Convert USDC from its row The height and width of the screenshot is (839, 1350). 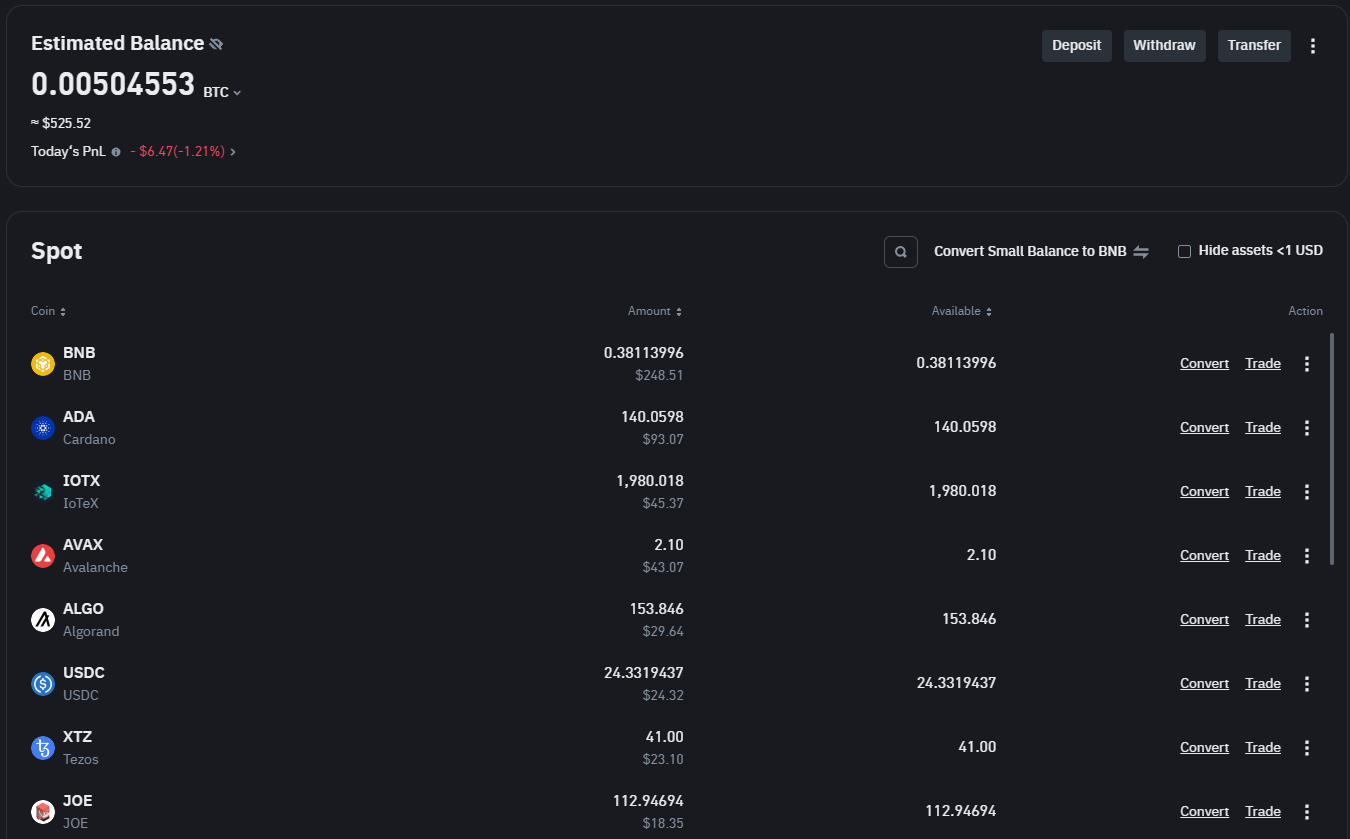tap(1204, 684)
